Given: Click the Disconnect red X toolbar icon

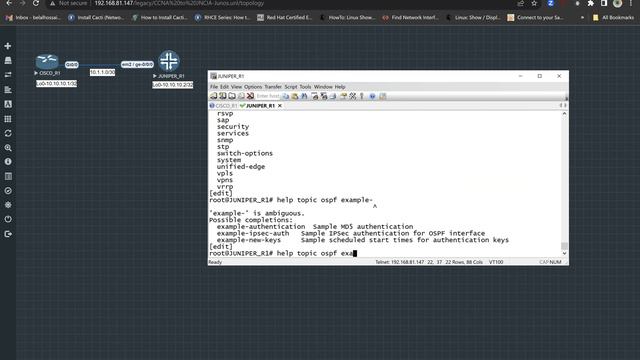Looking at the screenshot, I should coord(250,96).
